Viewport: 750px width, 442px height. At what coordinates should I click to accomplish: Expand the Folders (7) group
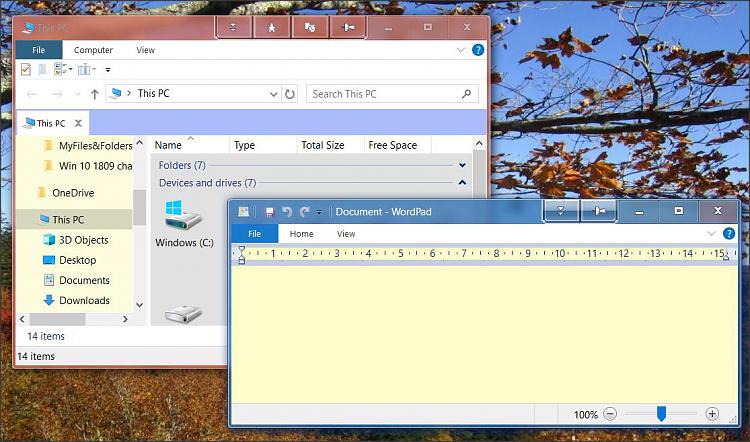point(463,166)
